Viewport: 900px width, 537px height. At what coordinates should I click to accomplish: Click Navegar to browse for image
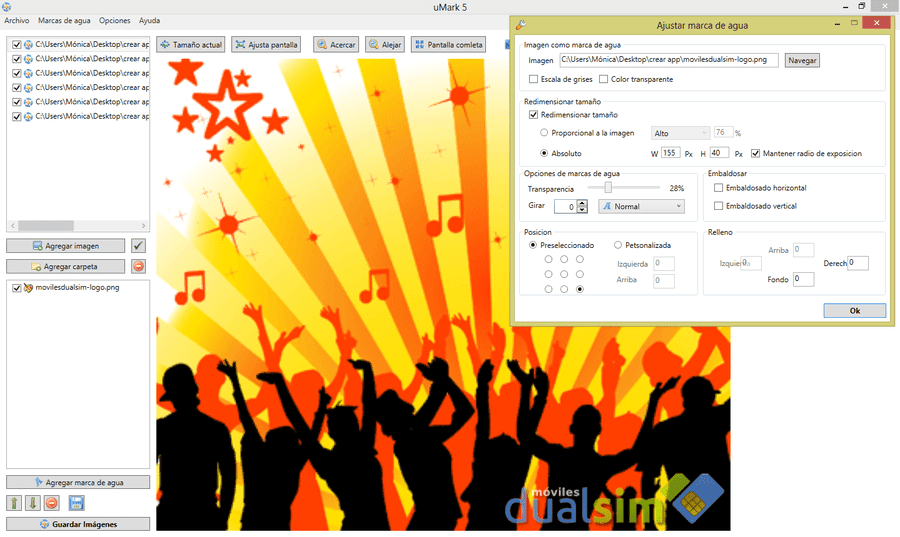pos(802,60)
